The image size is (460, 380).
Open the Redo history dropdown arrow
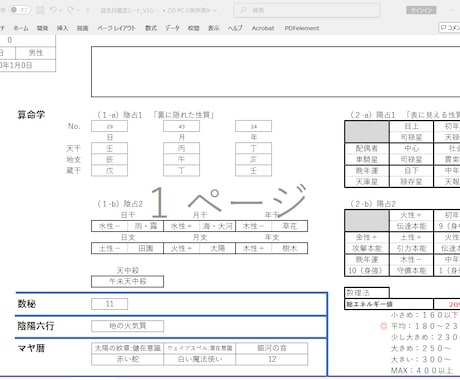tap(78, 11)
